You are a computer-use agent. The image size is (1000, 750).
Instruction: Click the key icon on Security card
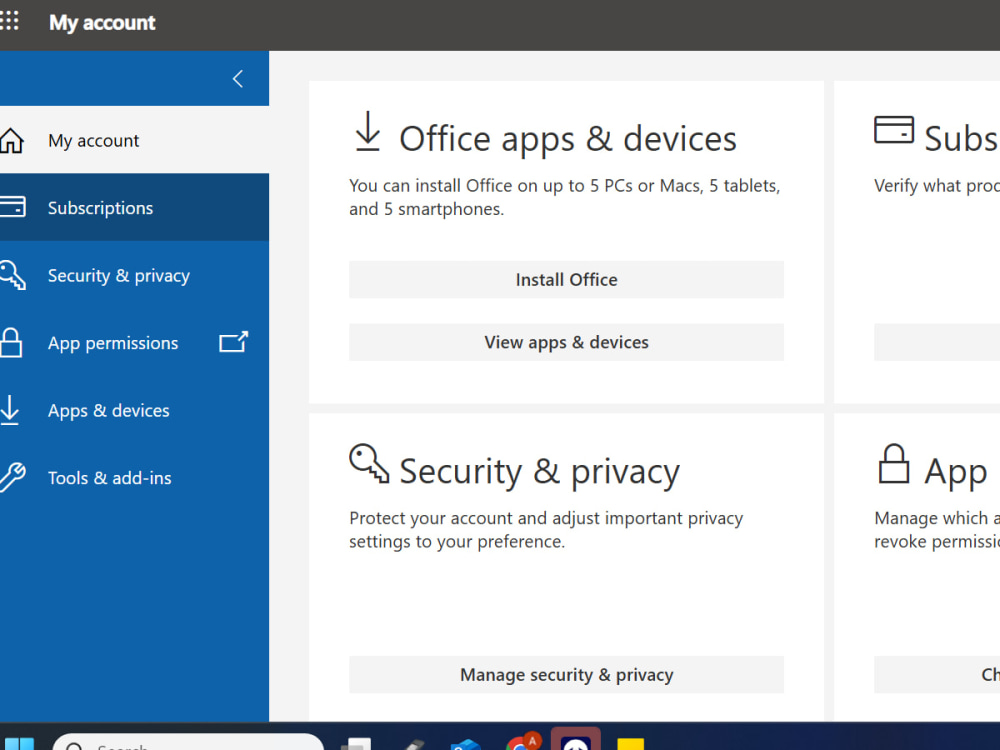tap(369, 464)
